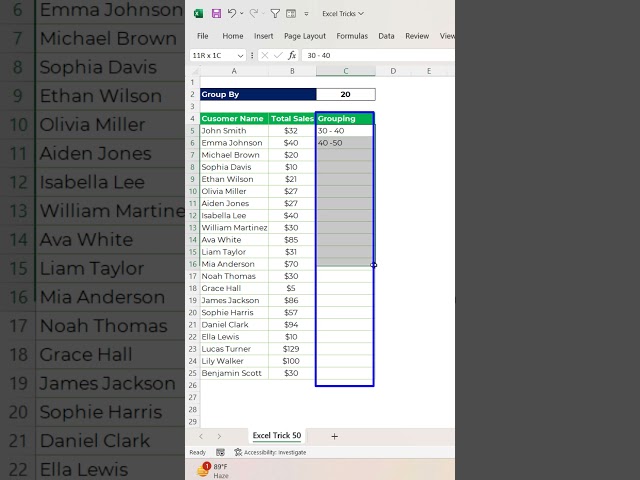Screen dimensions: 640x480
Task: Add a new sheet with plus button
Action: (334, 436)
